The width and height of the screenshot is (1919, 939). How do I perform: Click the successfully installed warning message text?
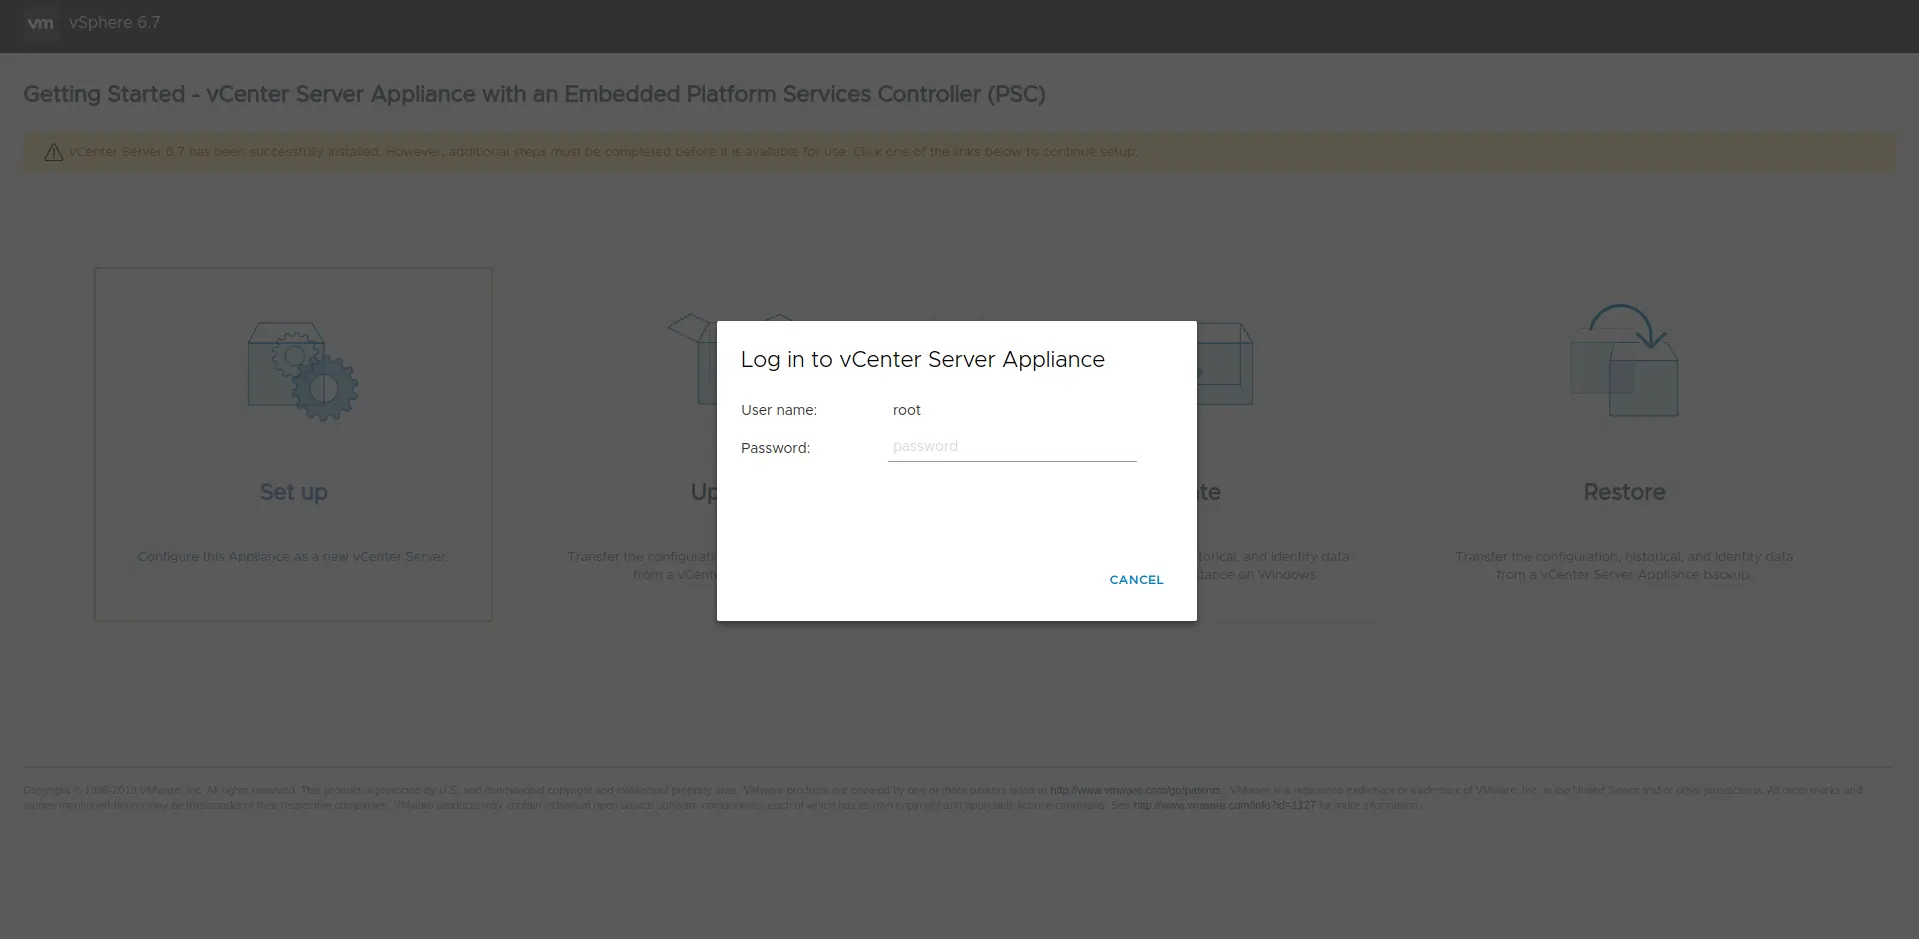coord(603,152)
